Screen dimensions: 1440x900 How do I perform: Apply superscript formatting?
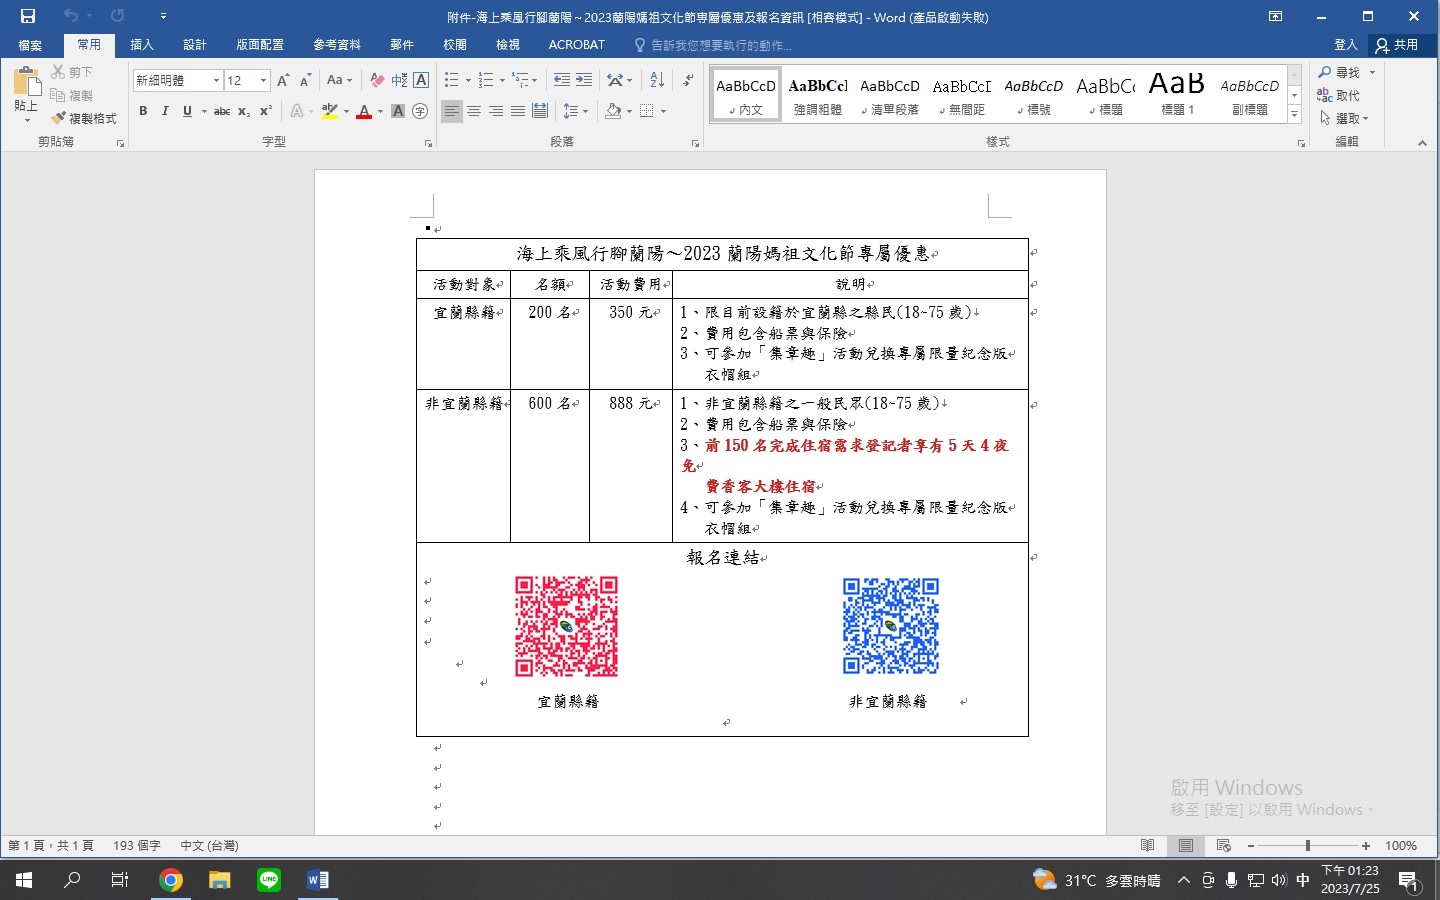(x=266, y=111)
